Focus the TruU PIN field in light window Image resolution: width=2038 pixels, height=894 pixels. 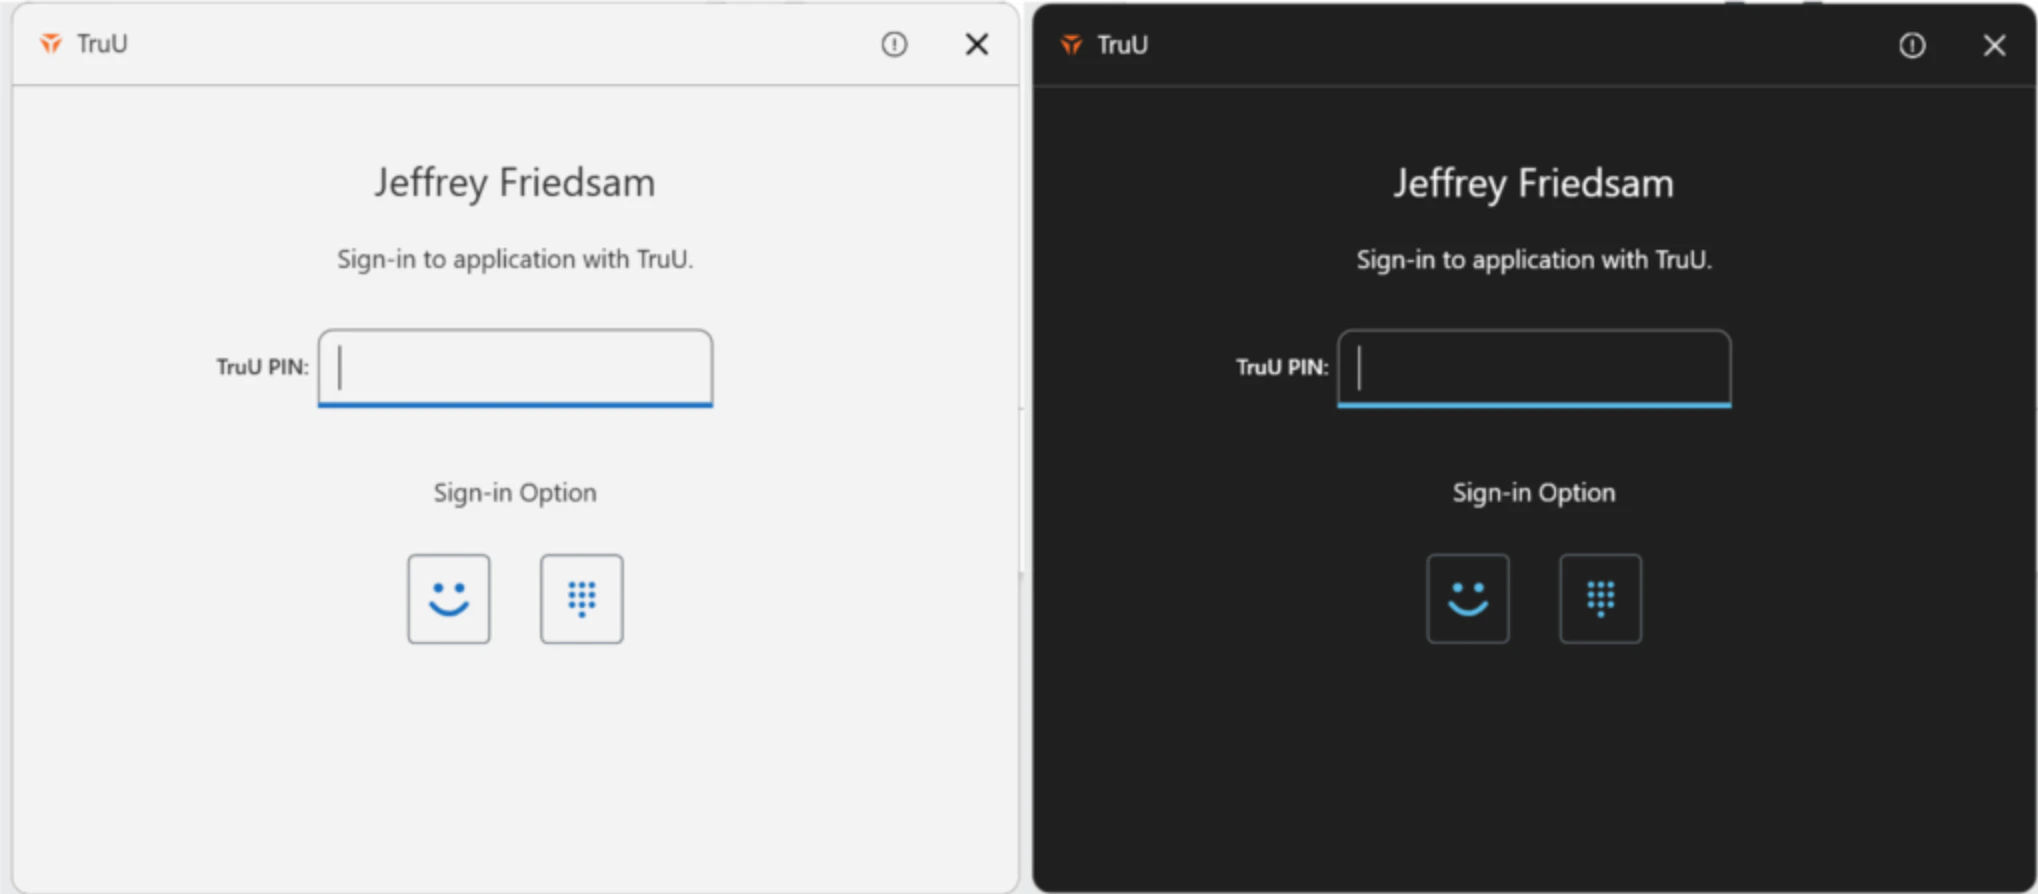[x=515, y=368]
